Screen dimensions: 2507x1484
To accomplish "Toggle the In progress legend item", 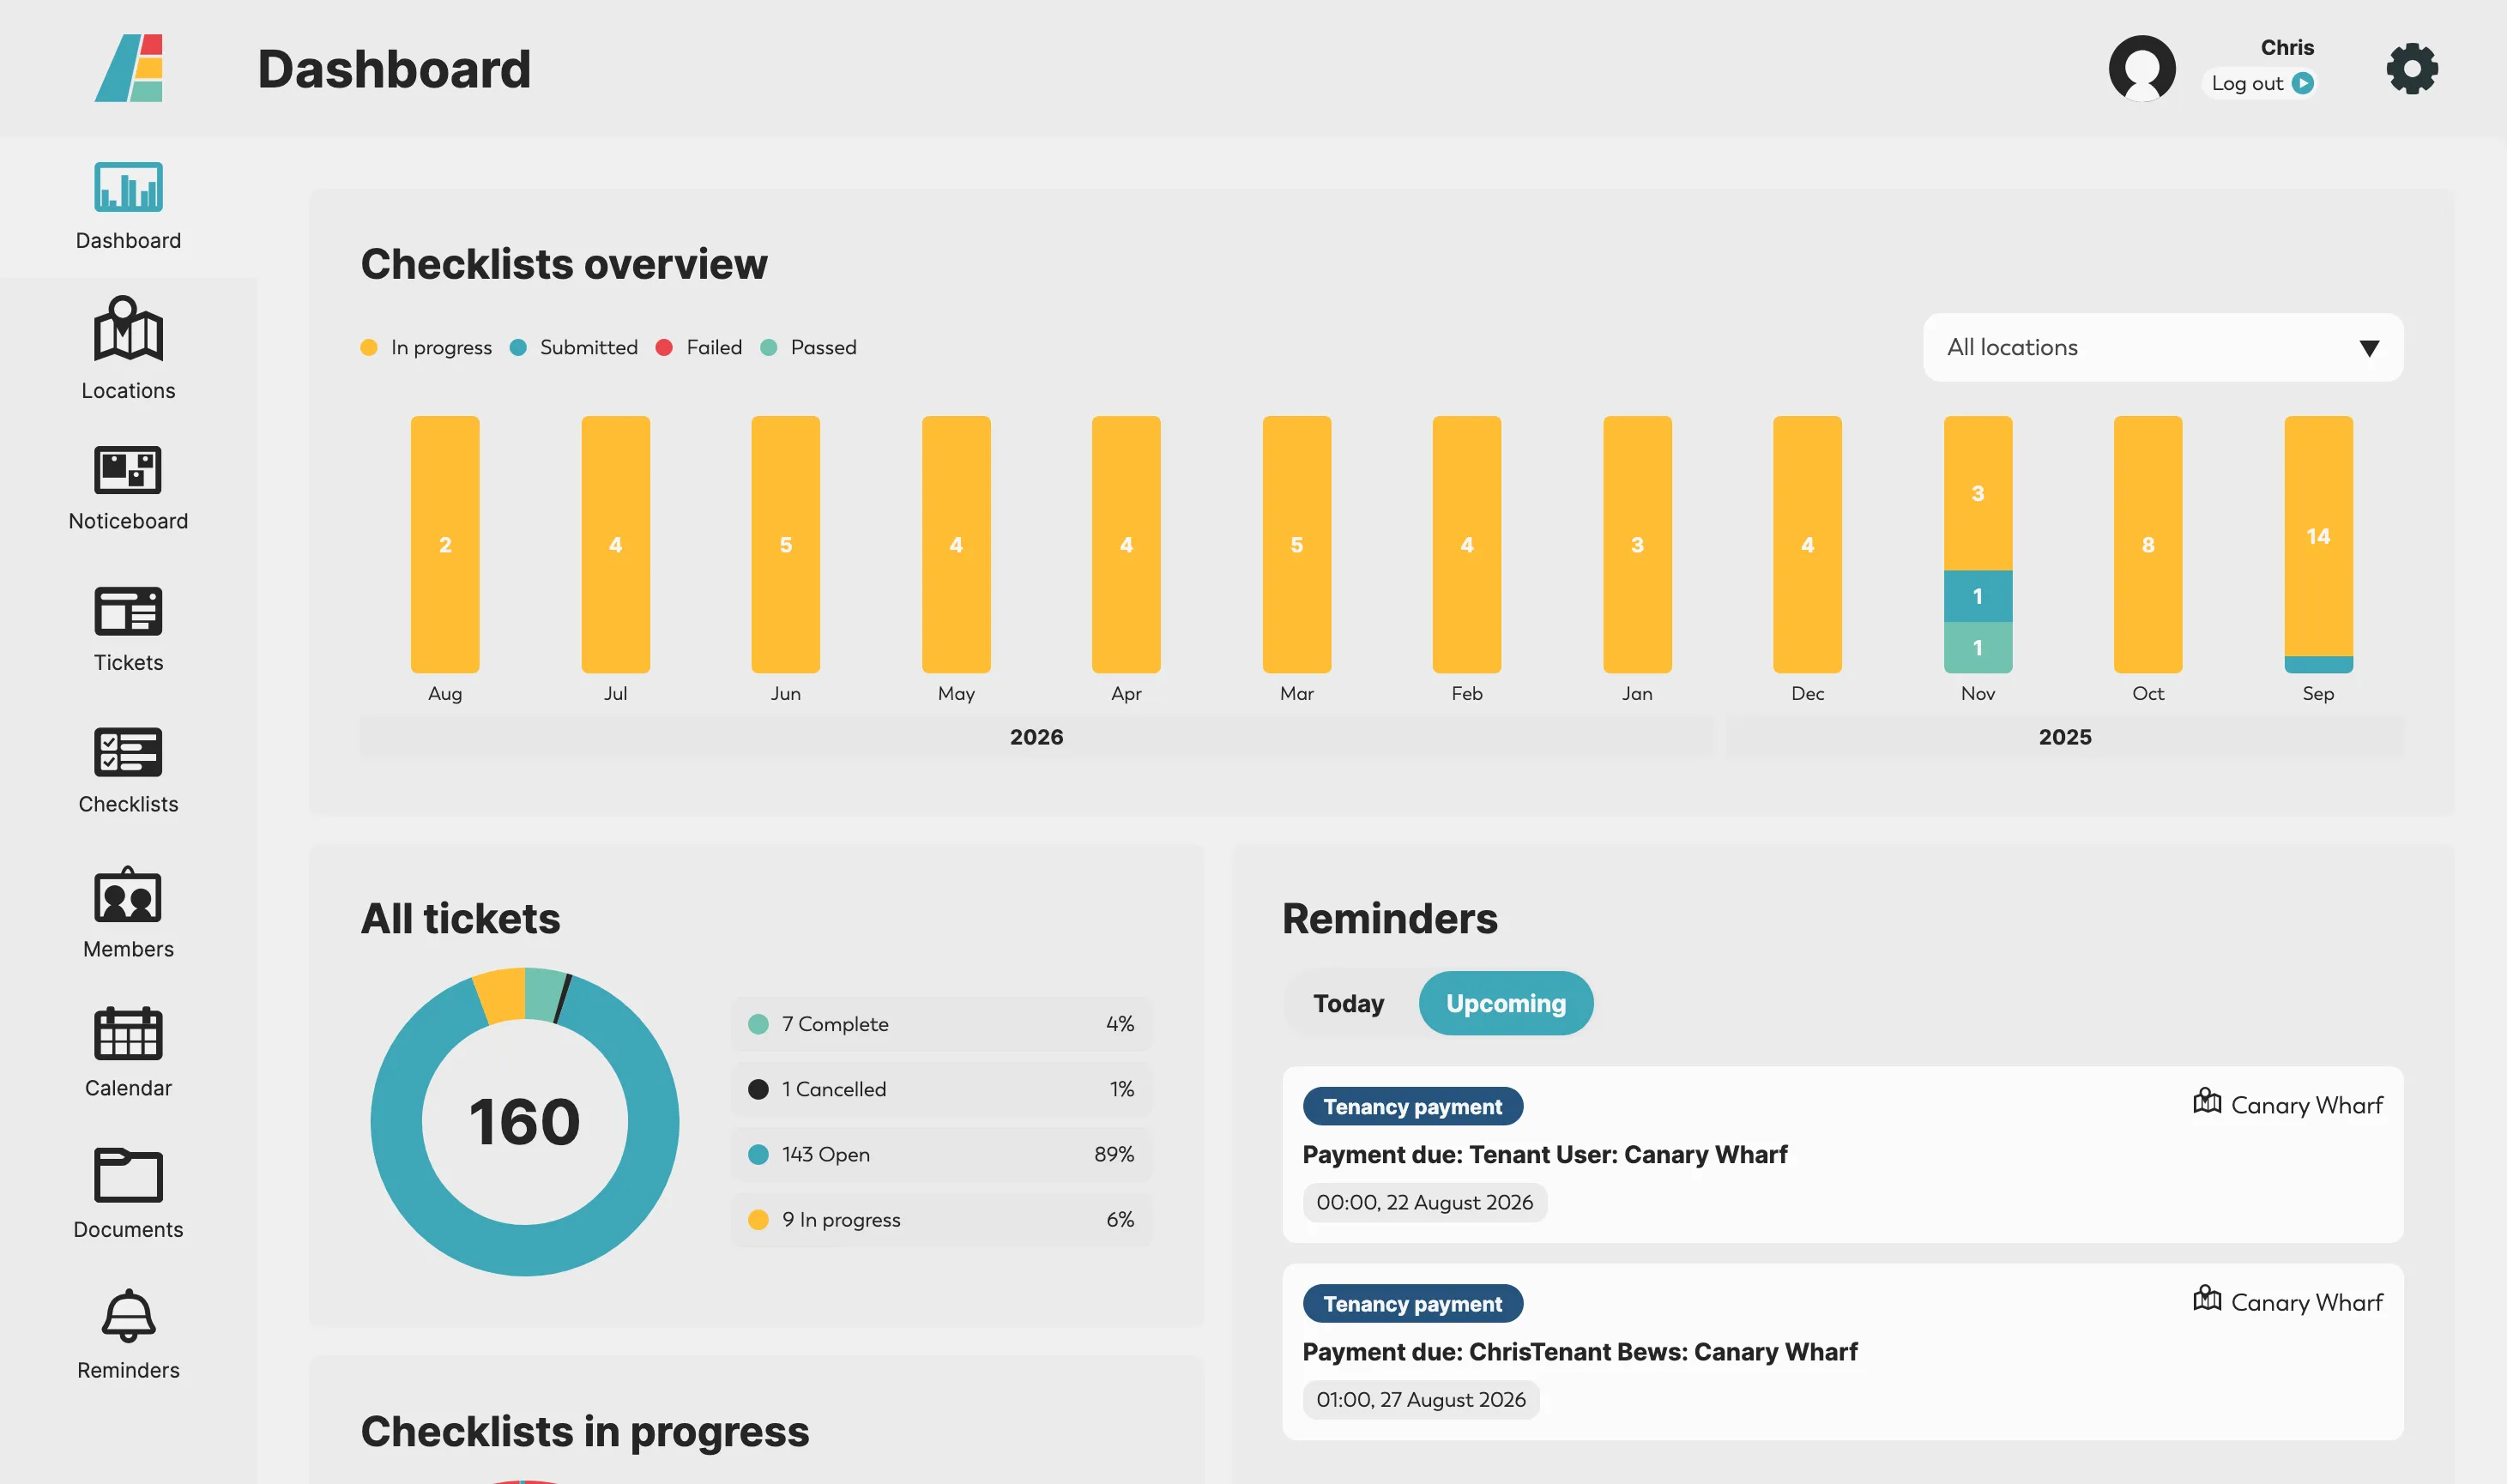I will pyautogui.click(x=426, y=347).
